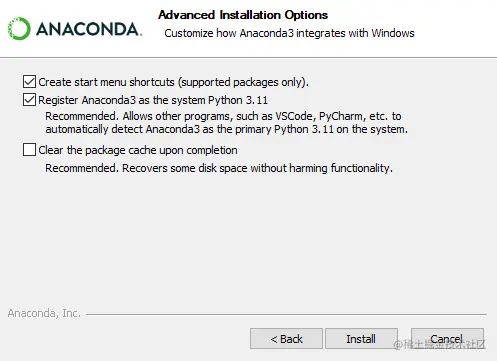The width and height of the screenshot is (497, 361).
Task: Click the Anaconda, Inc. branding text
Action: point(44,313)
